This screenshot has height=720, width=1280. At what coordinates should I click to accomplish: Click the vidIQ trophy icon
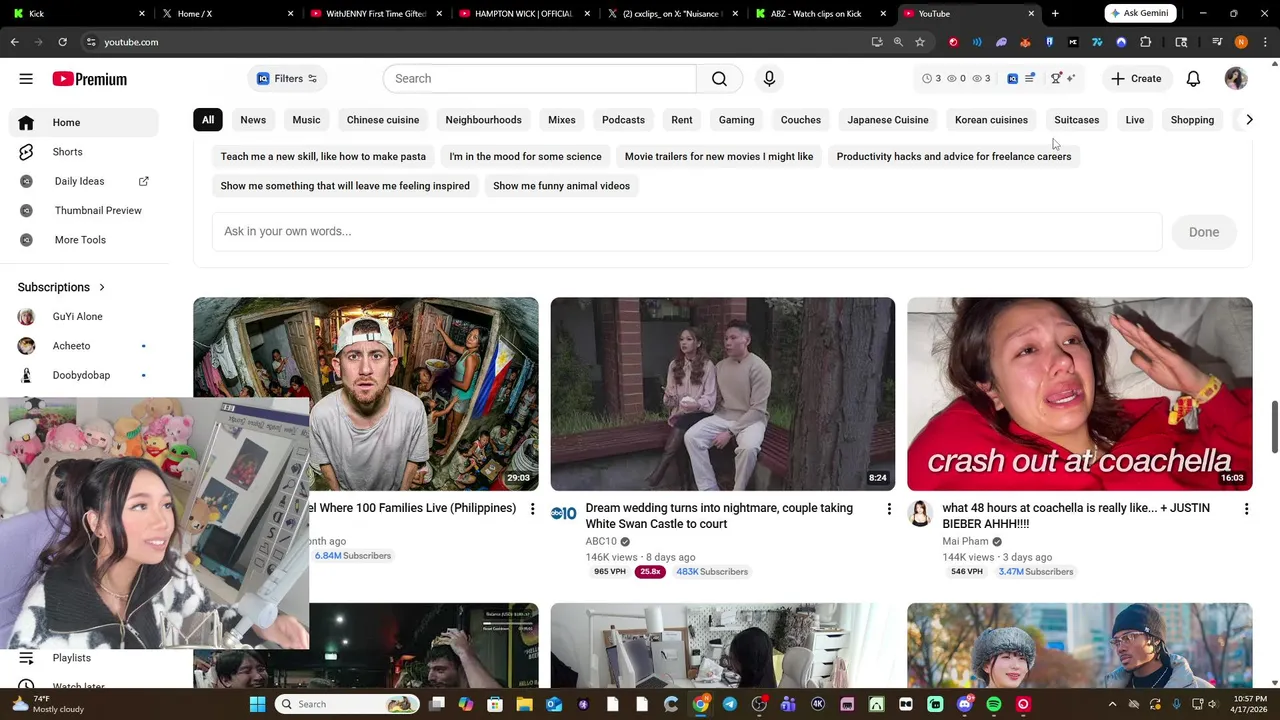click(x=1056, y=78)
